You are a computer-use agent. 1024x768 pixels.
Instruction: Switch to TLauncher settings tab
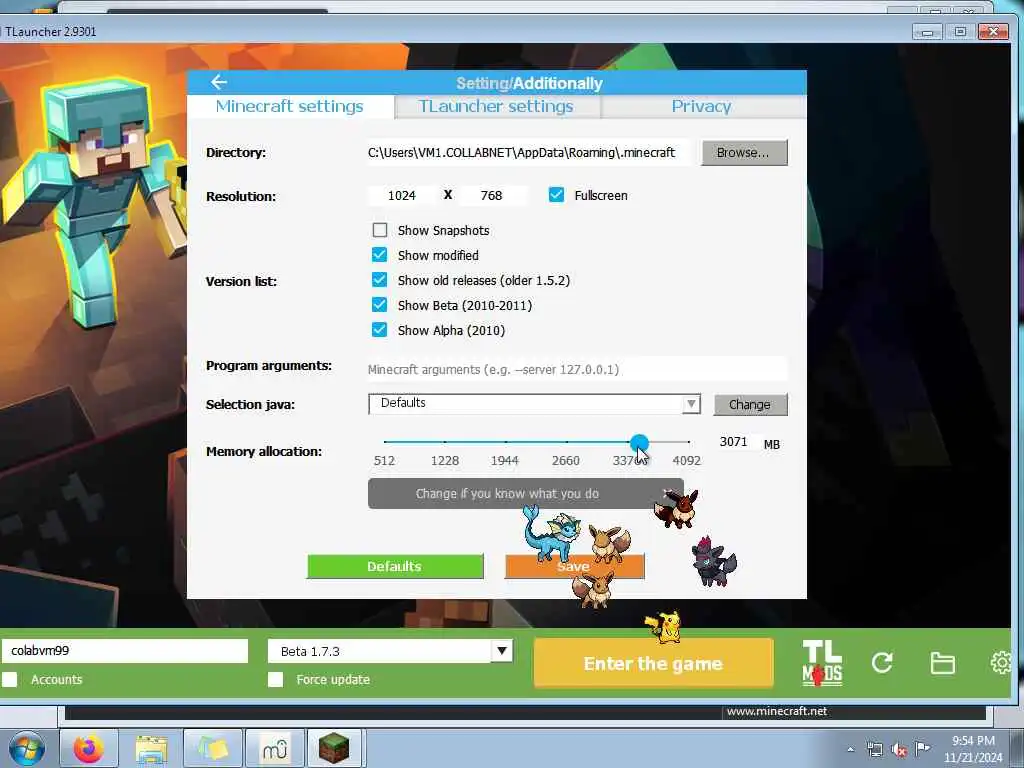click(496, 106)
